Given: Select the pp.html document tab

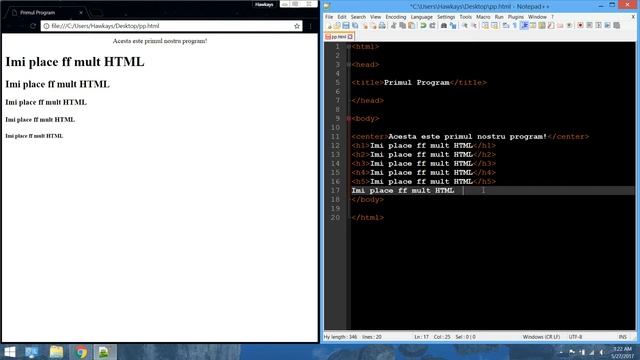Looking at the screenshot, I should (339, 37).
